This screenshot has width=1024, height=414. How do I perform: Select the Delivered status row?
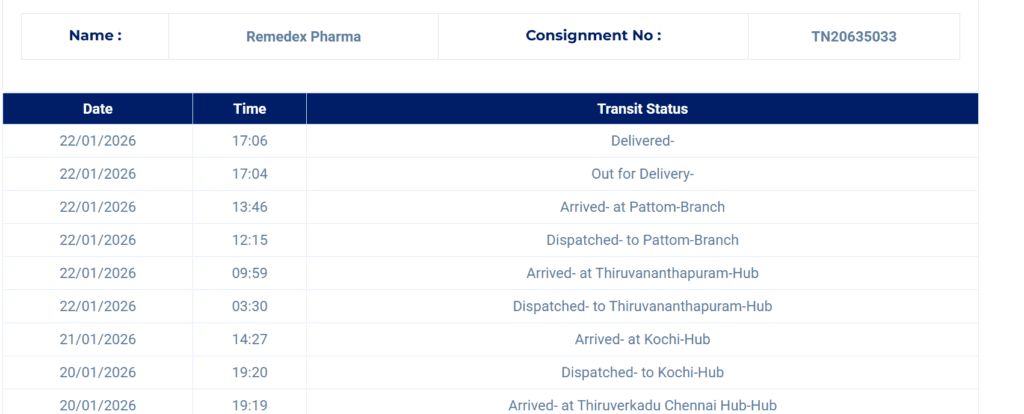coord(642,141)
